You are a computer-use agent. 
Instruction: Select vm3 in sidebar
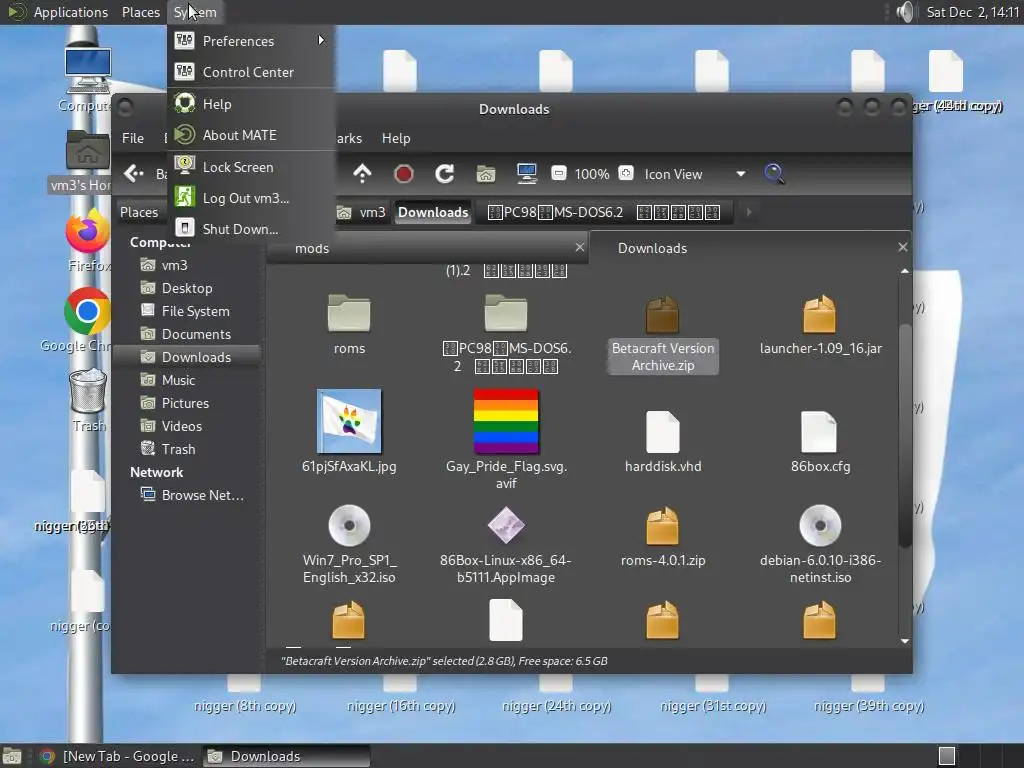point(188,265)
